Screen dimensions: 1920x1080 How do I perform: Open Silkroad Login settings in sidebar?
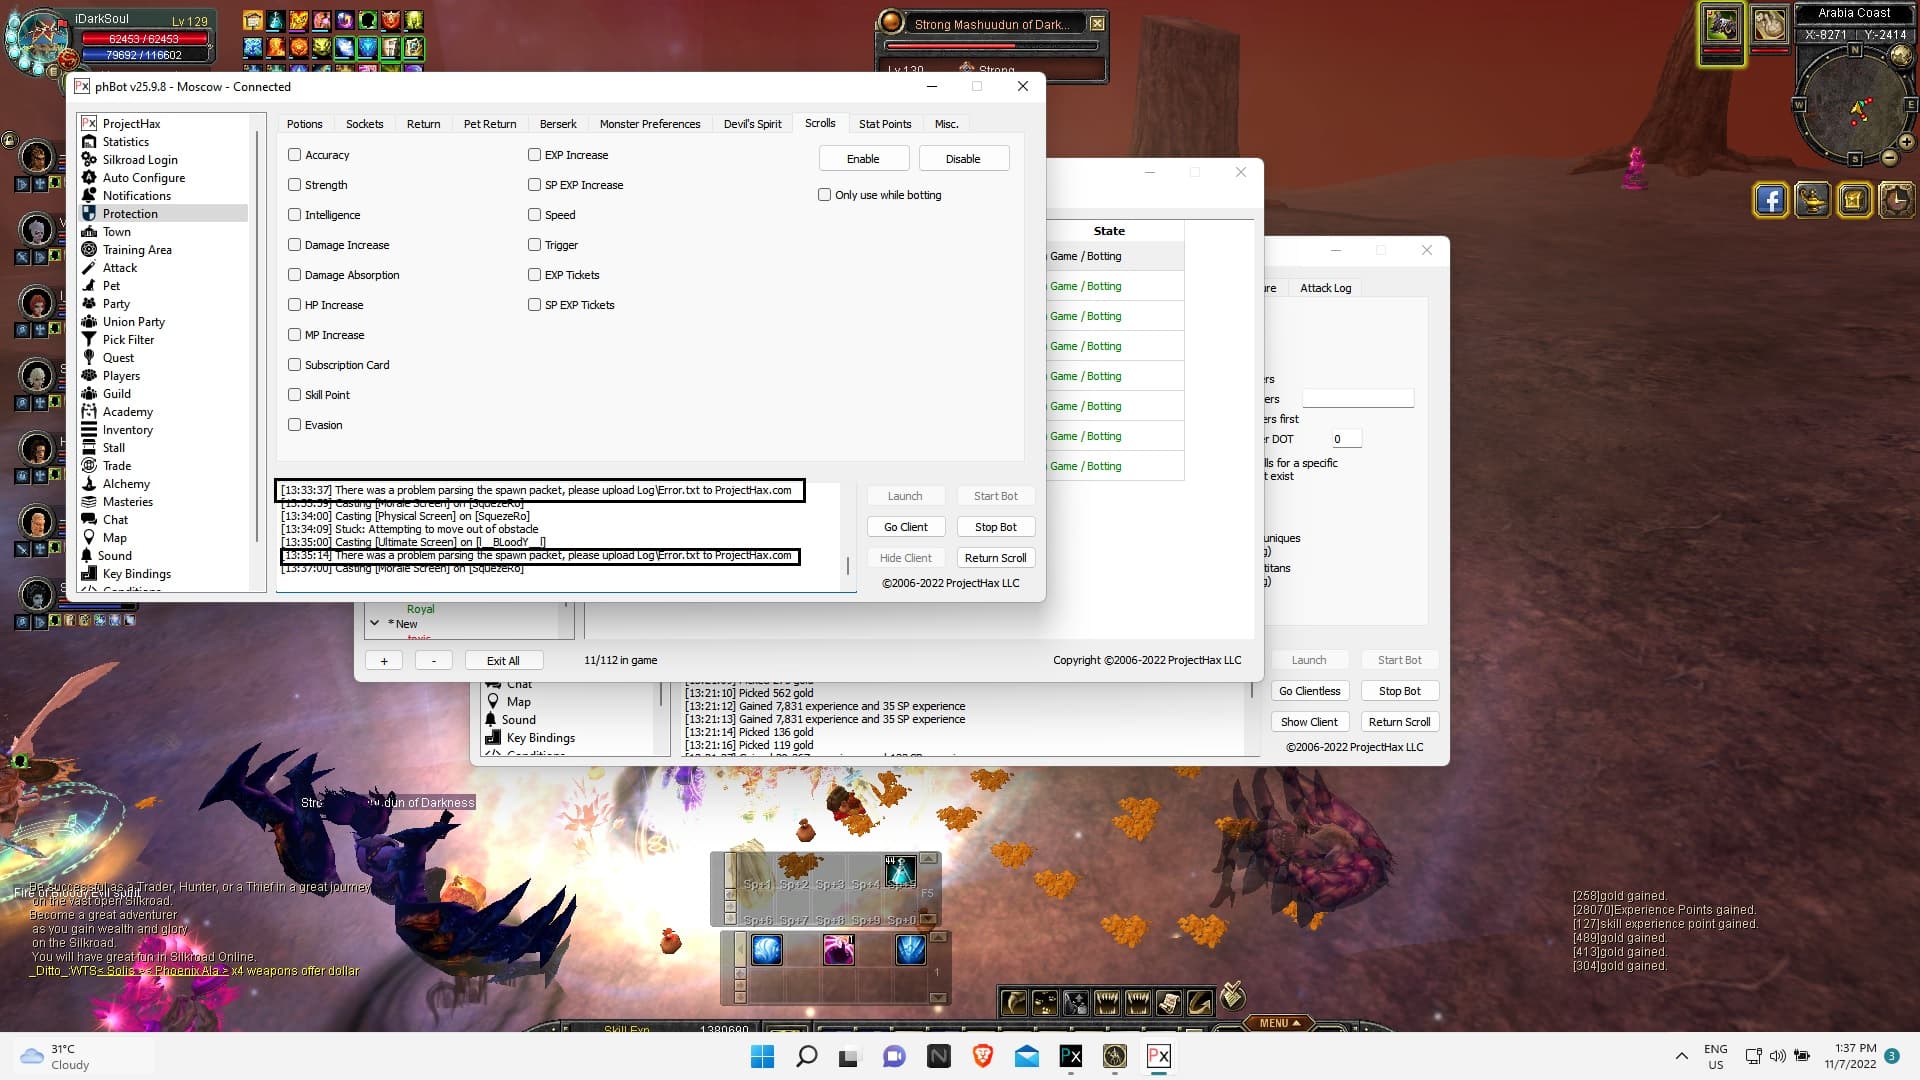coord(140,160)
